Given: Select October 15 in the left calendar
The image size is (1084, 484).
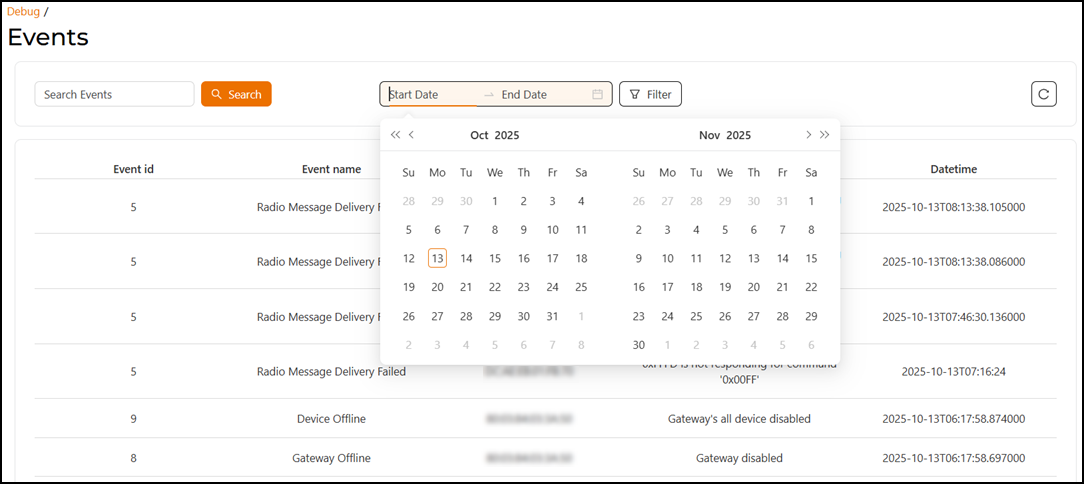Looking at the screenshot, I should (495, 259).
